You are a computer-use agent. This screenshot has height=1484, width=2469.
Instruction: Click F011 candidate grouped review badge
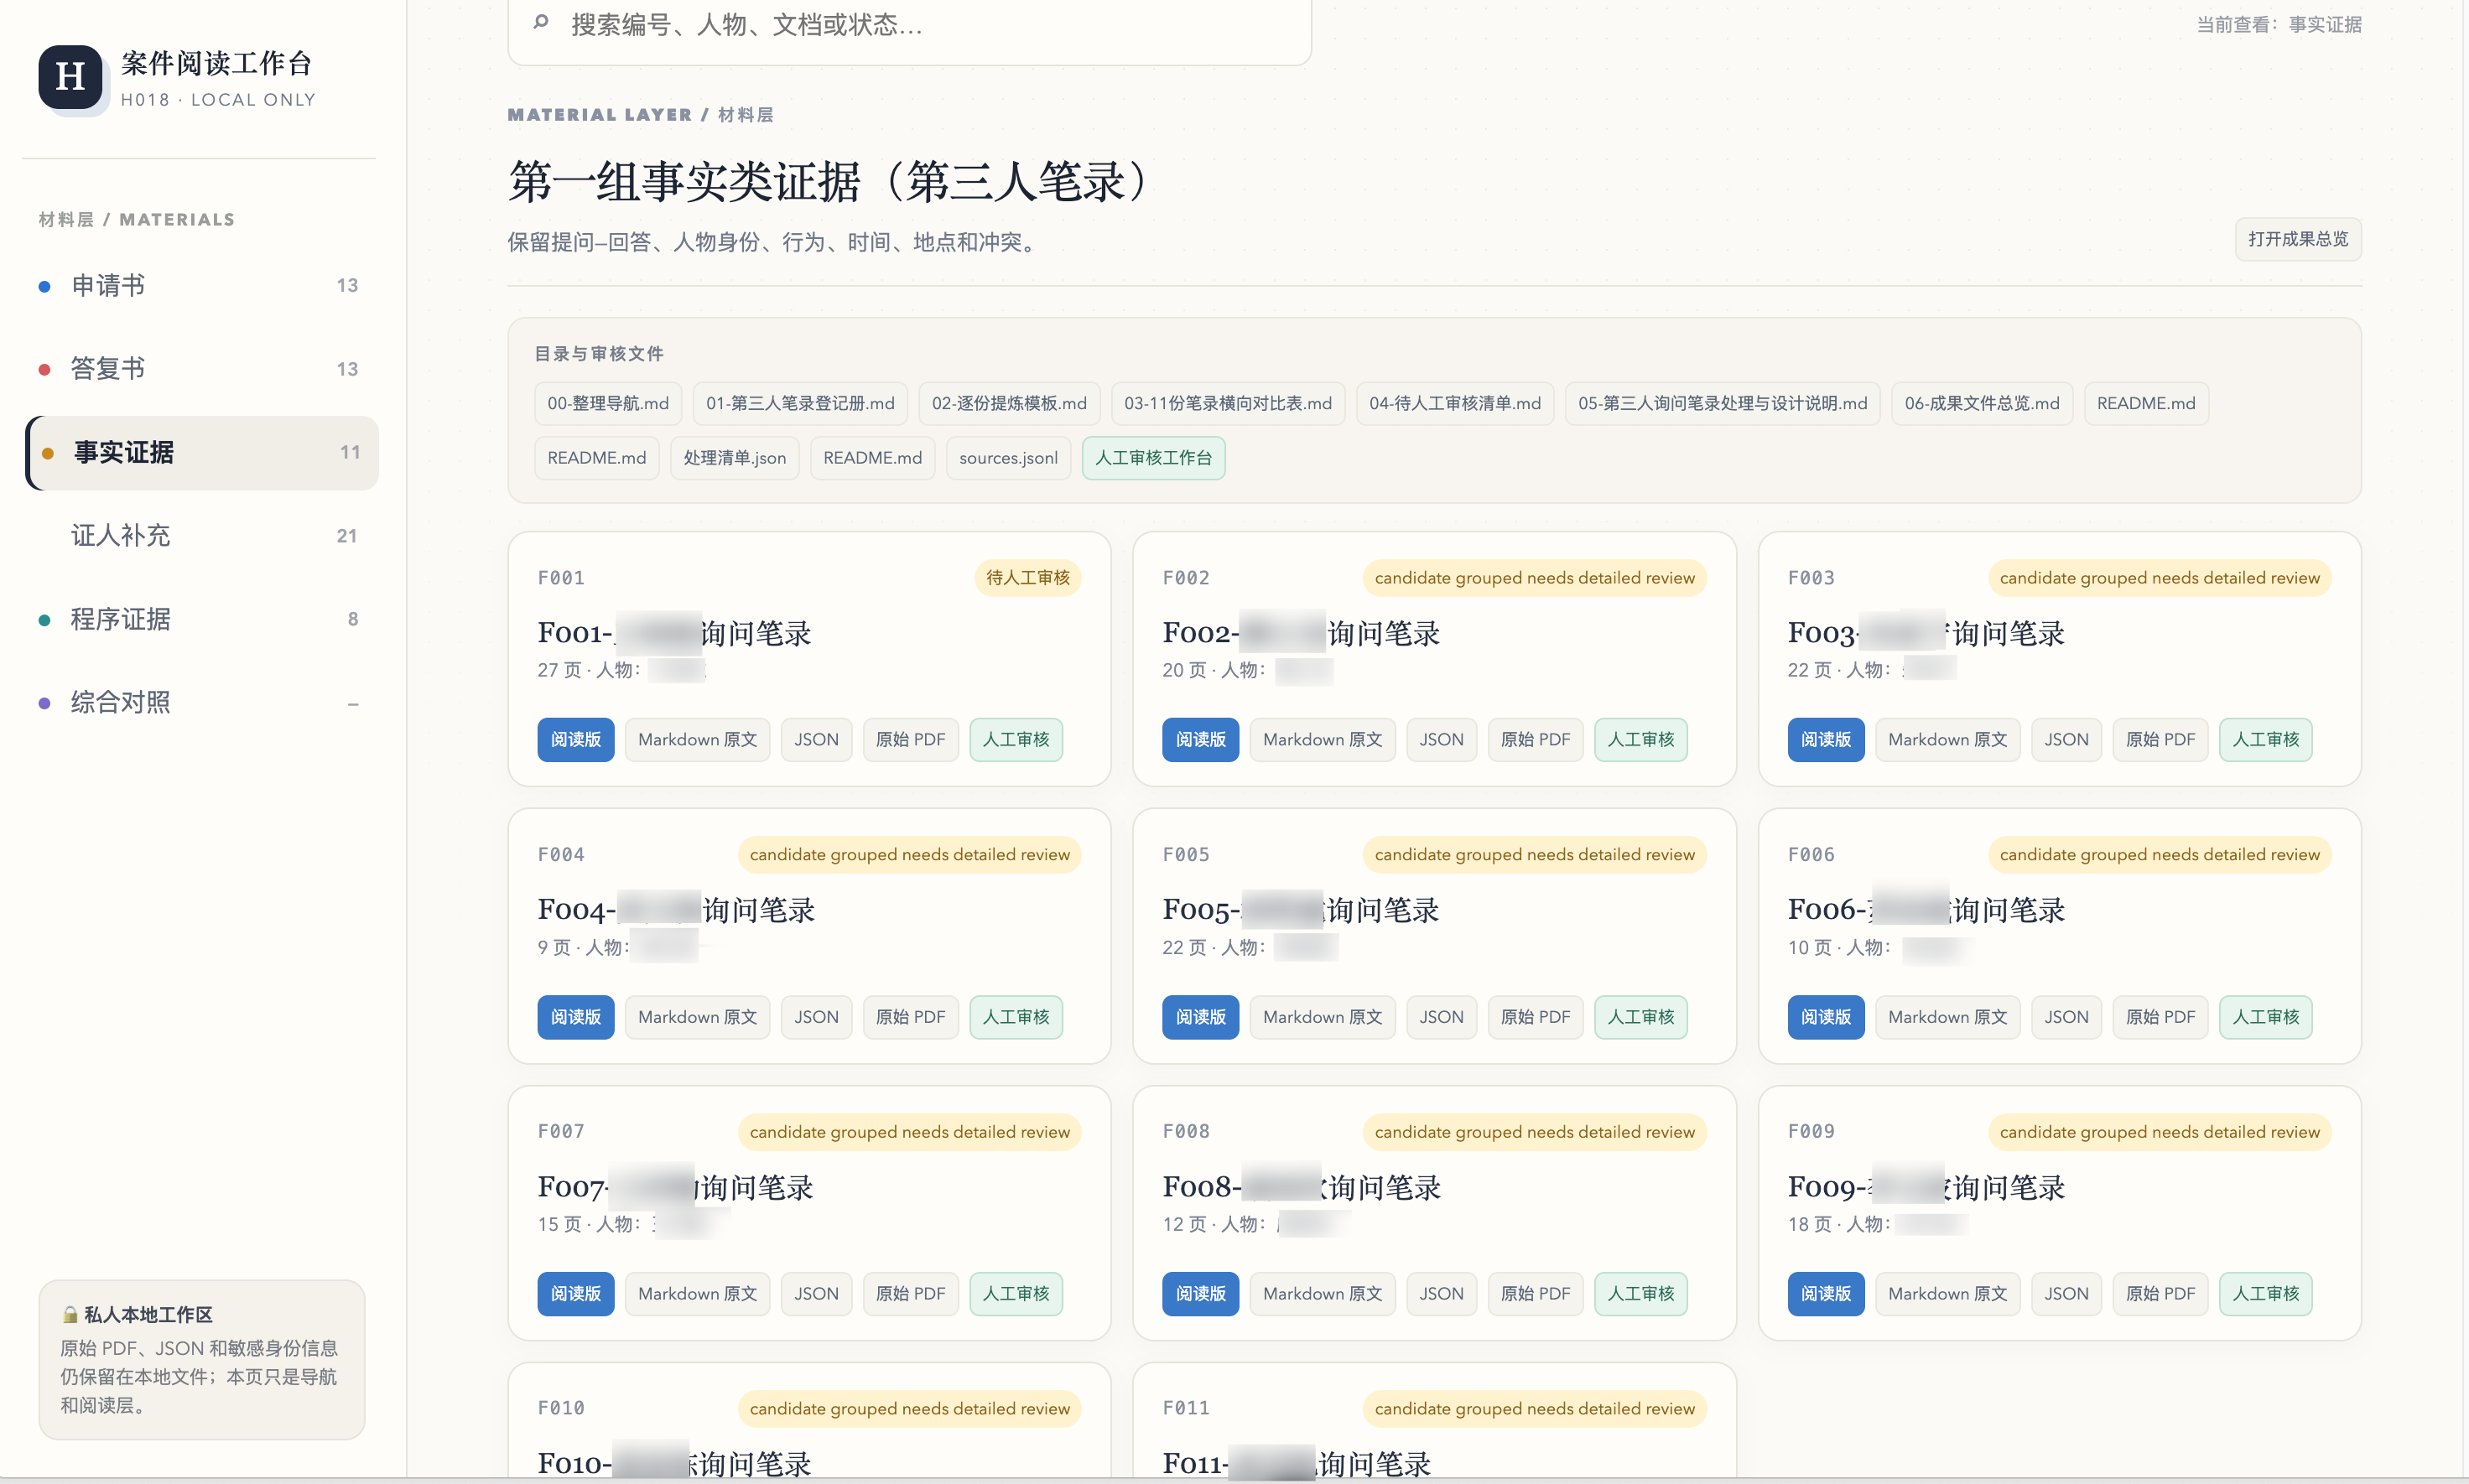tap(1534, 1409)
